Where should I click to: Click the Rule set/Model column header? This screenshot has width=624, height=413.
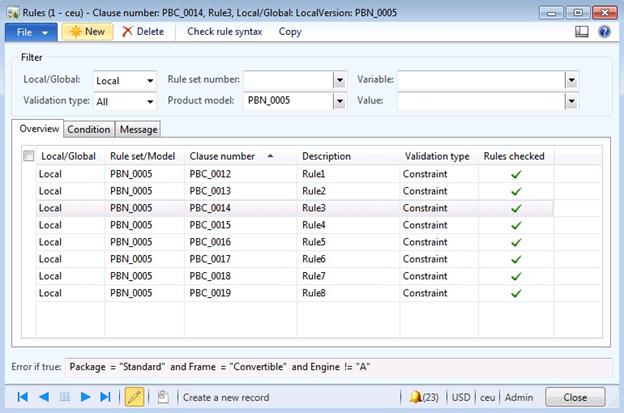tap(142, 156)
